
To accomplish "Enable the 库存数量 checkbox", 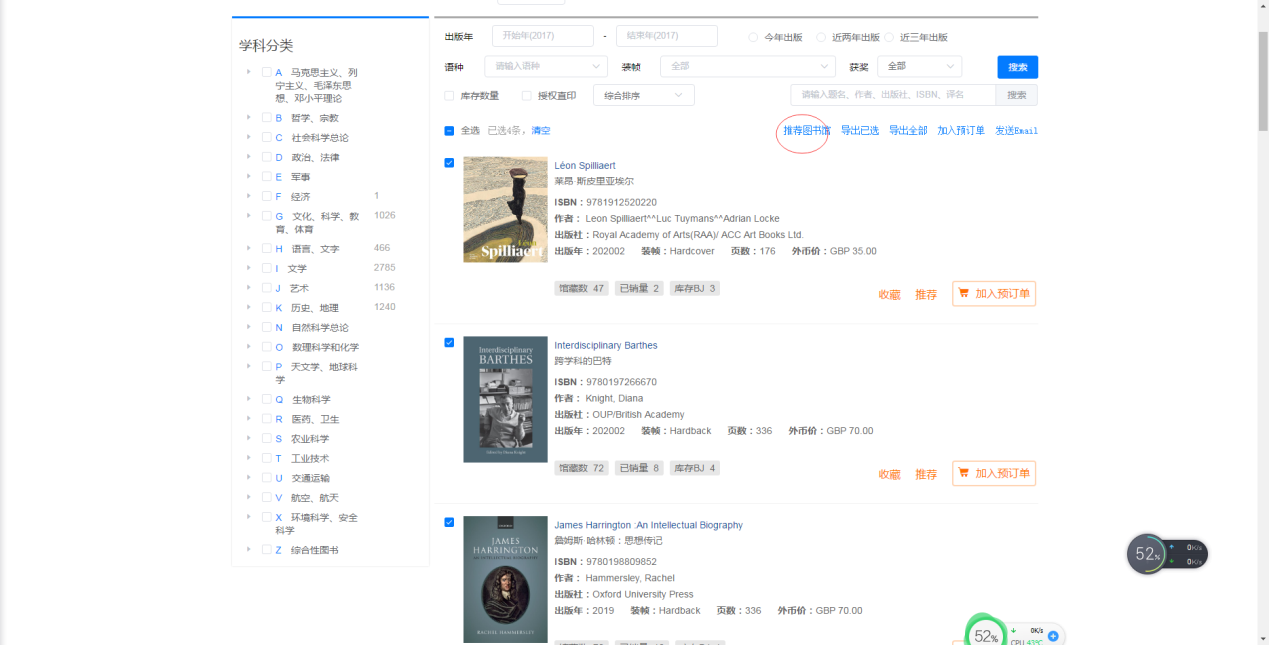I will click(449, 96).
